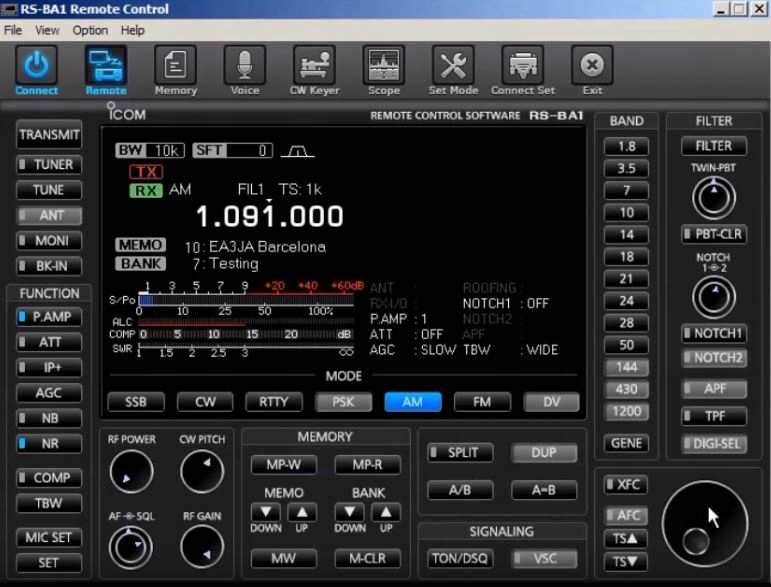Toggle the P.AMP preamp function
771x587 pixels.
point(49,317)
